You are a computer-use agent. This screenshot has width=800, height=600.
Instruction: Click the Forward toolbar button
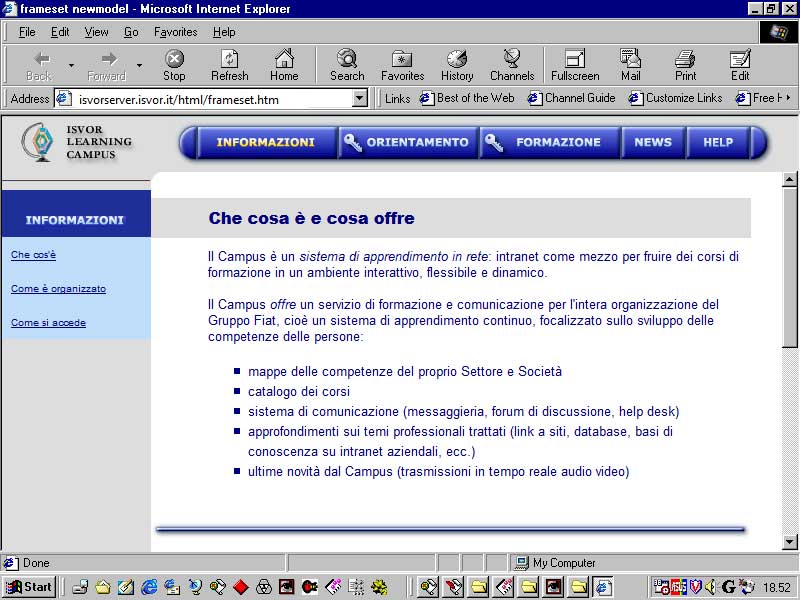(x=107, y=65)
